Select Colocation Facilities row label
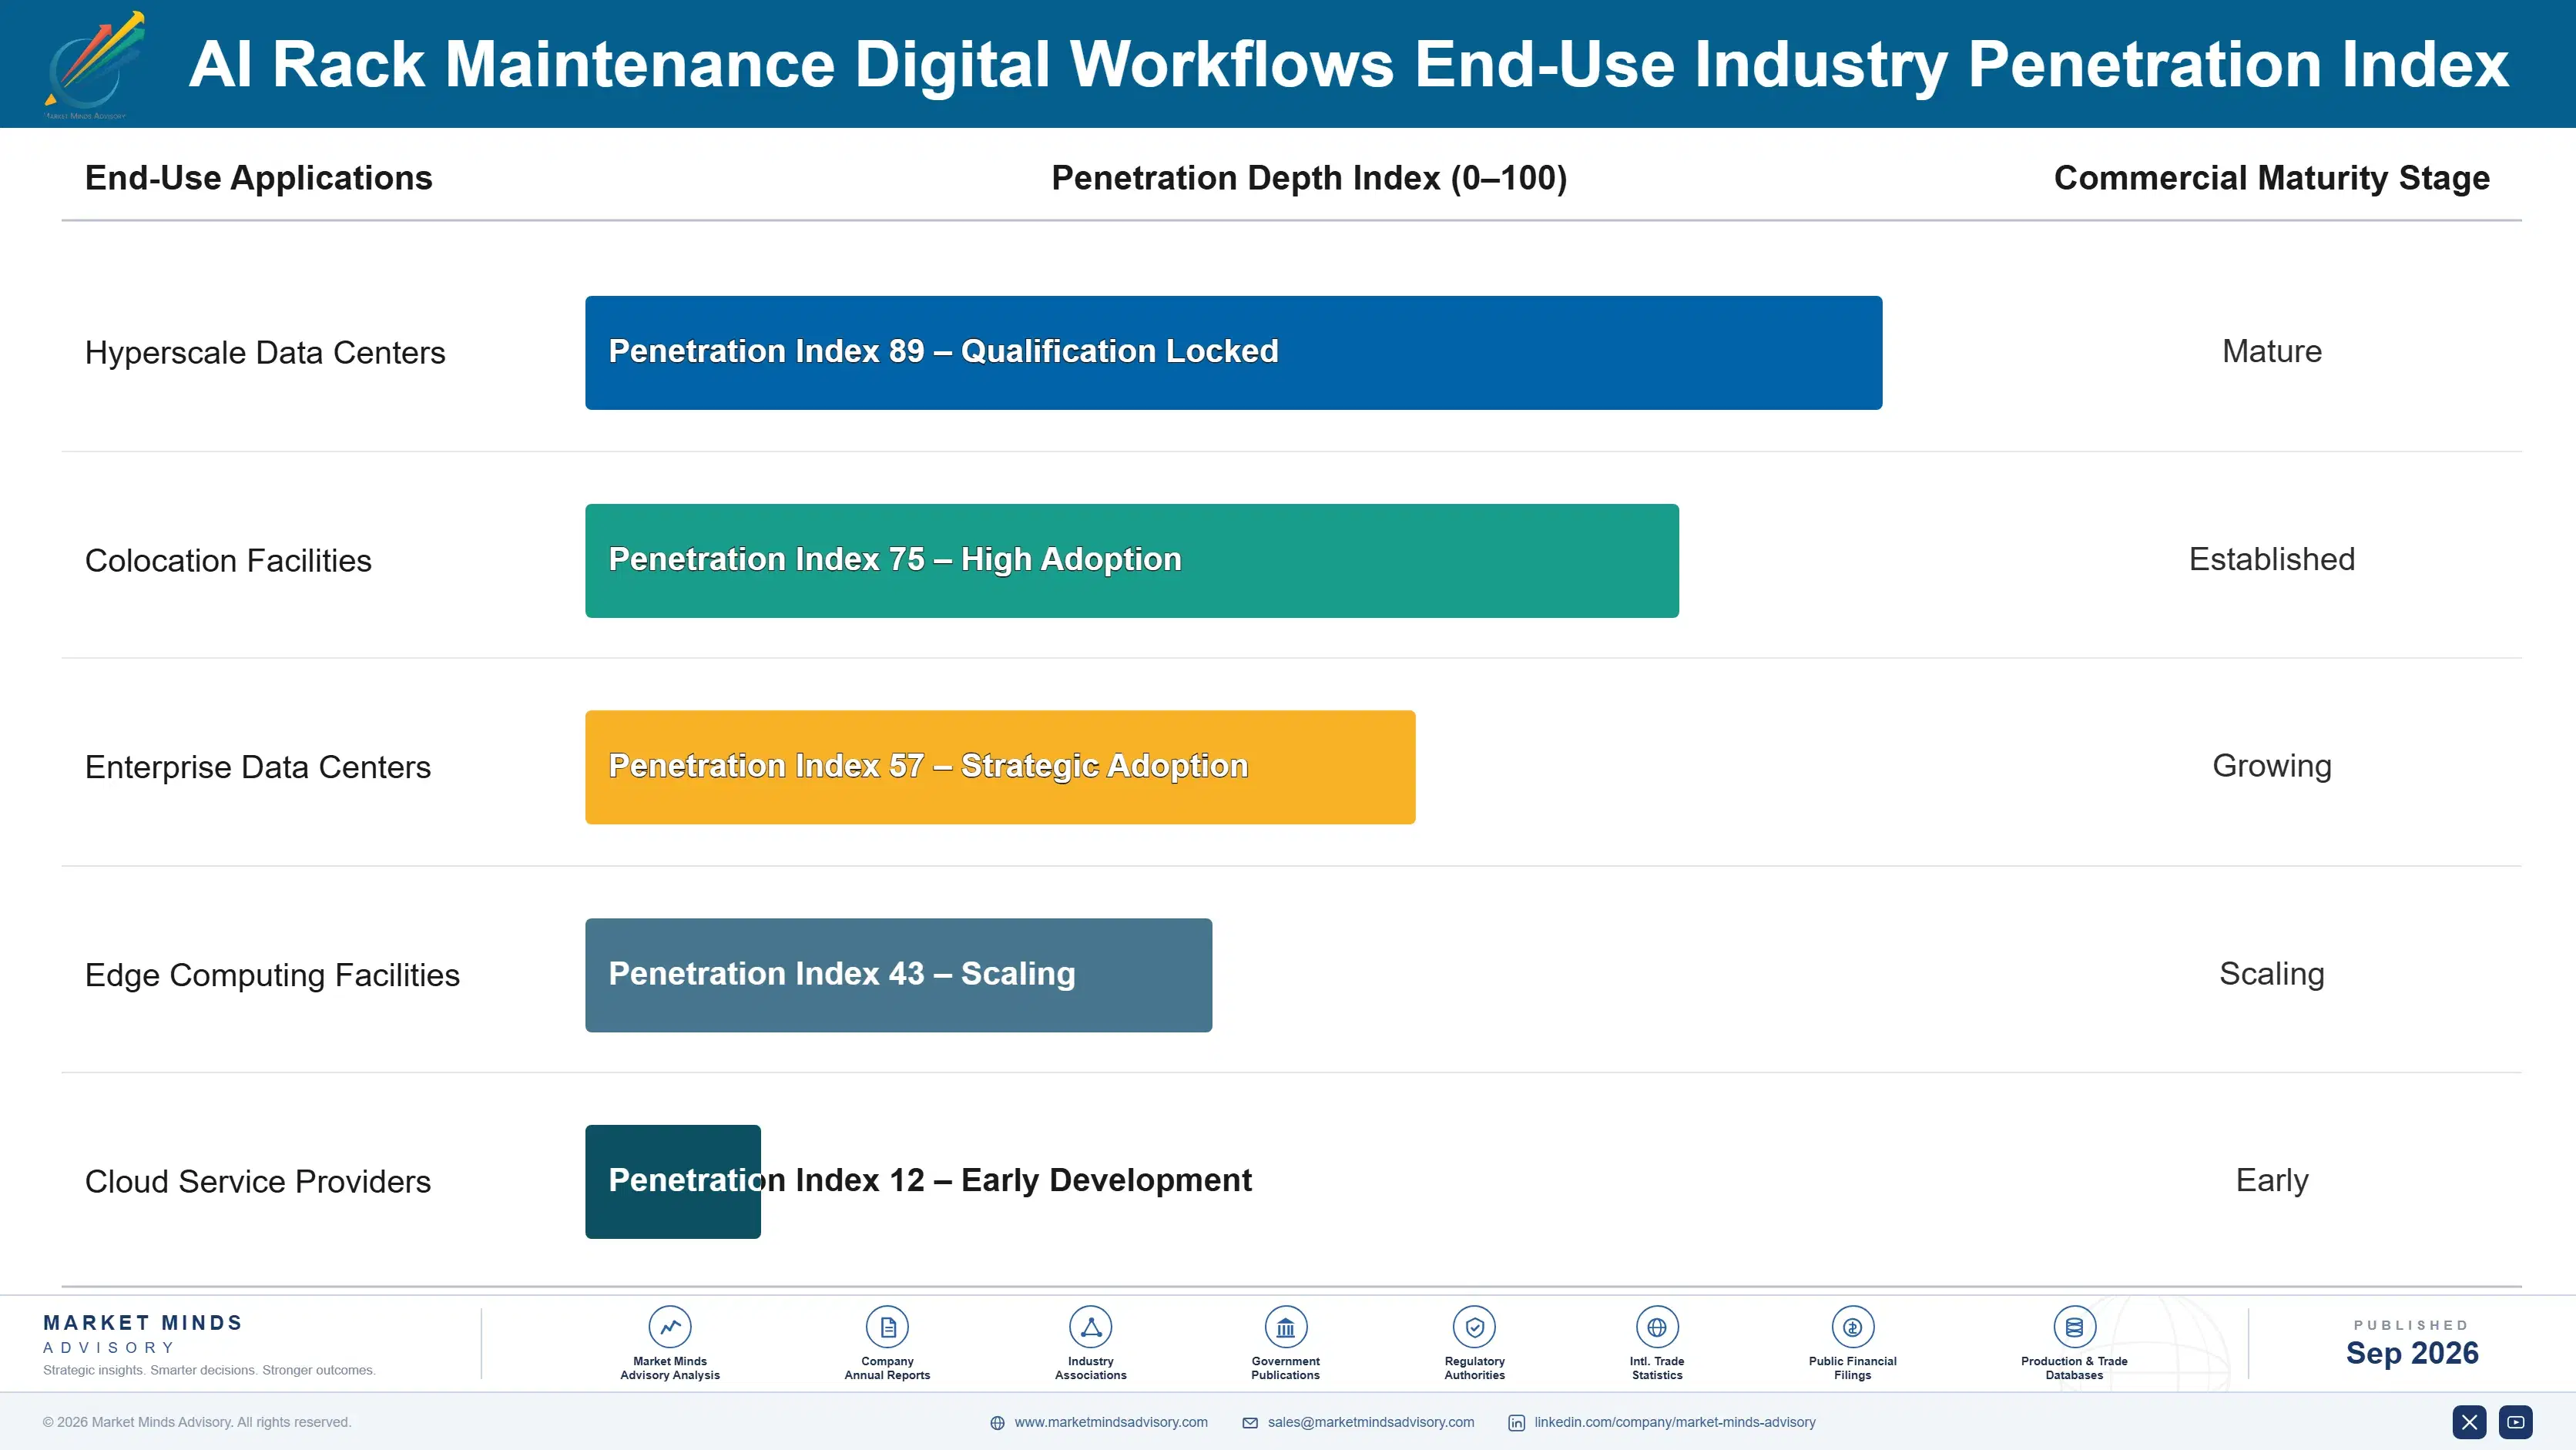Screen dimensions: 2576x1450 coord(228,560)
